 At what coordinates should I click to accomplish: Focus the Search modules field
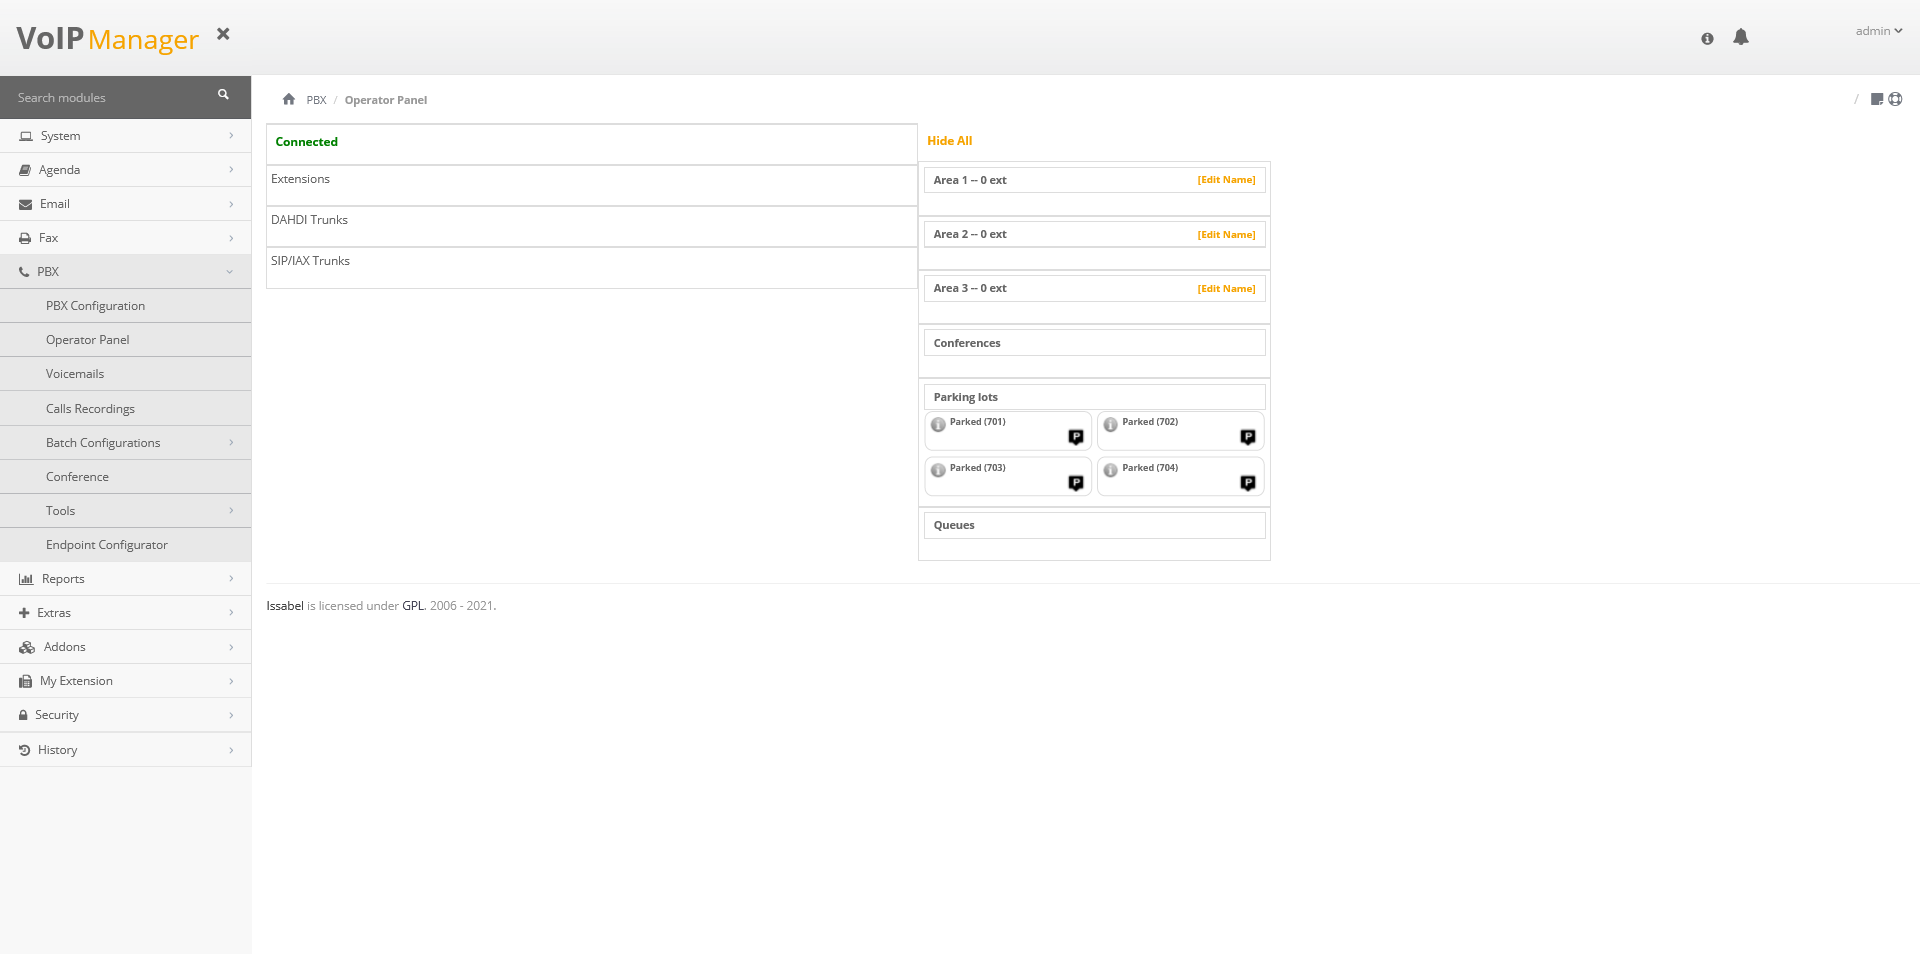pyautogui.click(x=110, y=98)
